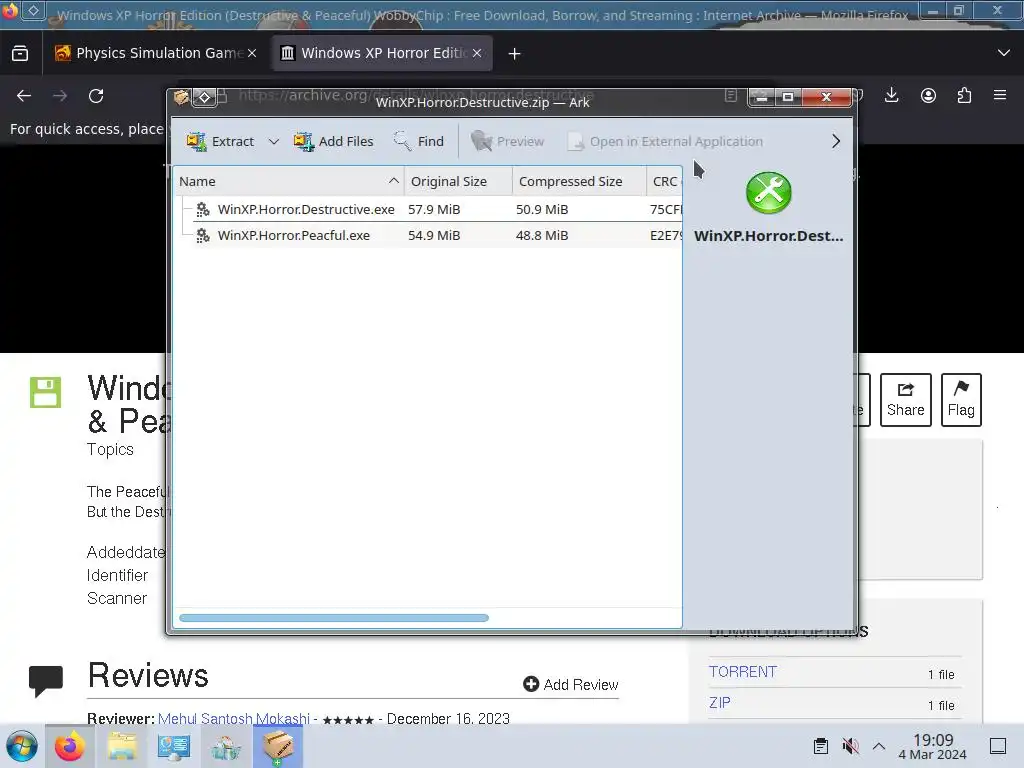This screenshot has width=1024, height=768.
Task: Sort by Compressed Size column
Action: click(579, 182)
